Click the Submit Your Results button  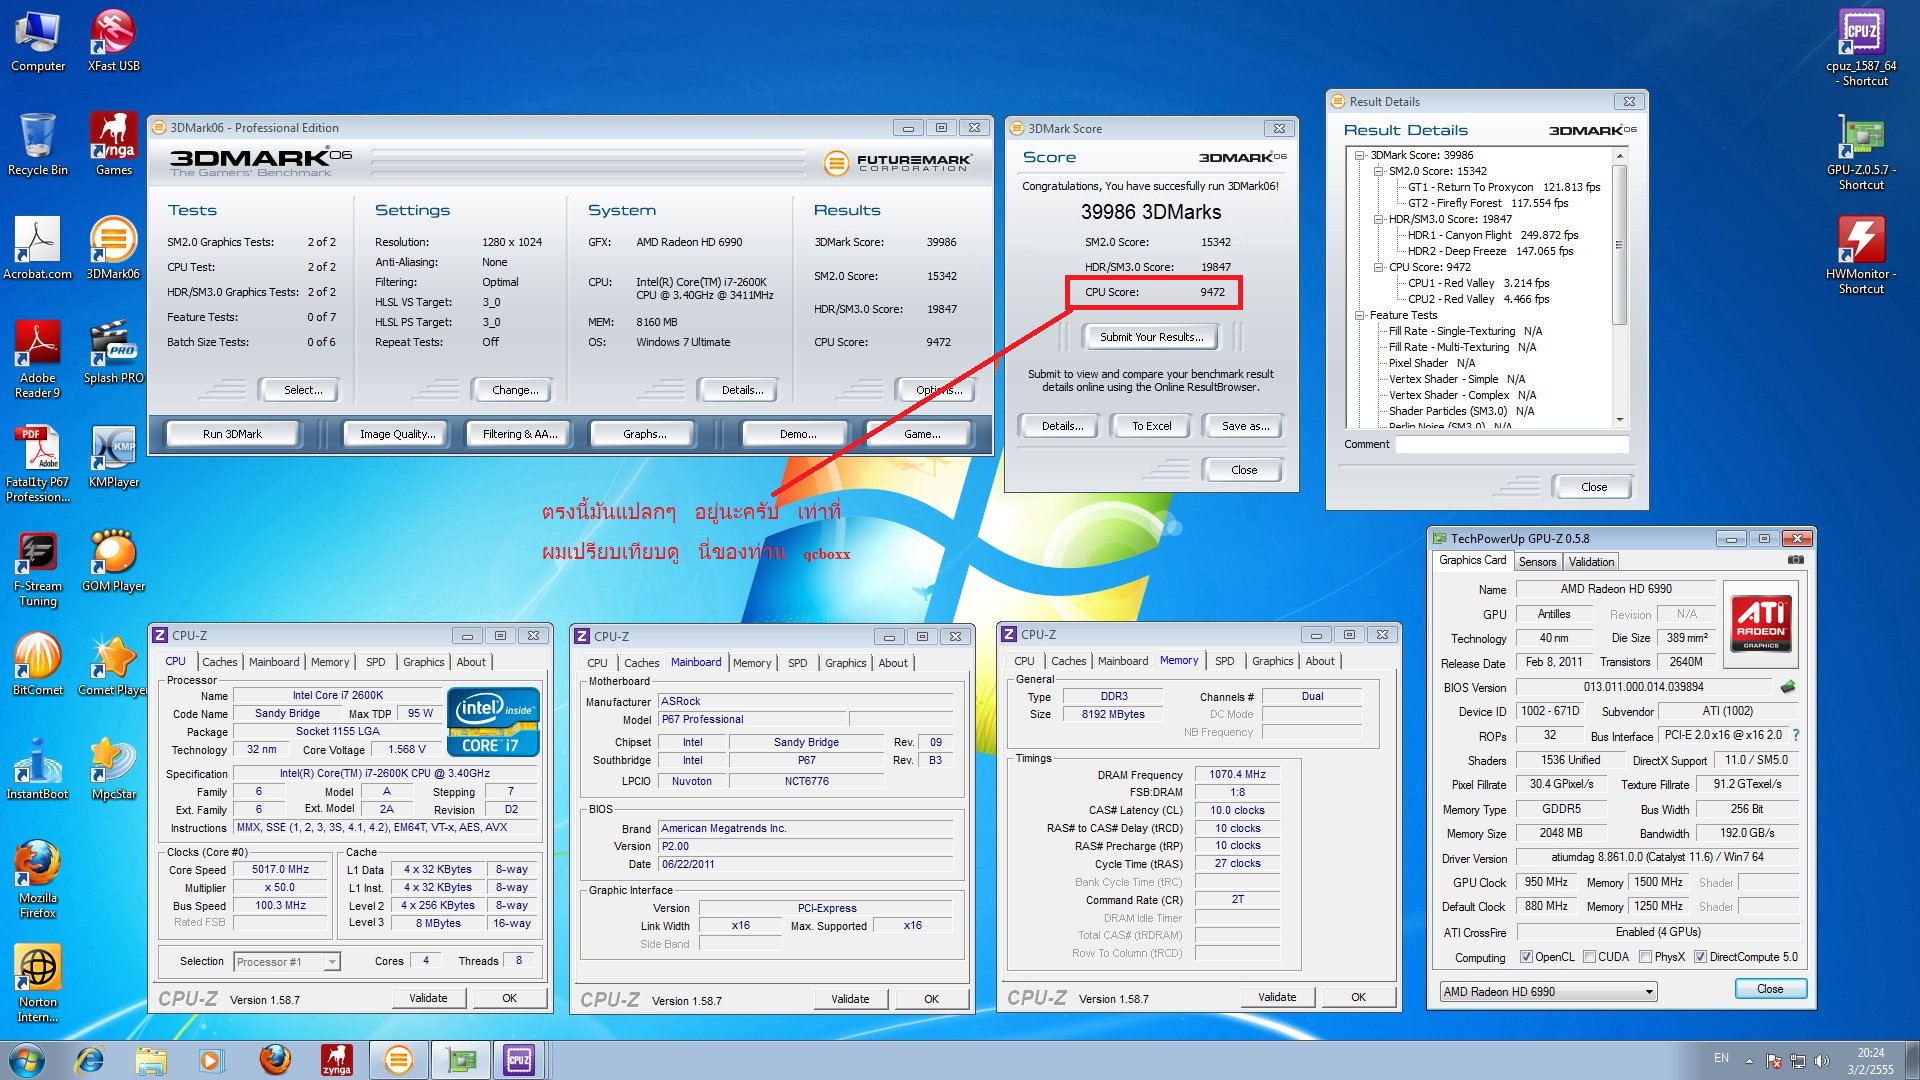(x=1151, y=337)
